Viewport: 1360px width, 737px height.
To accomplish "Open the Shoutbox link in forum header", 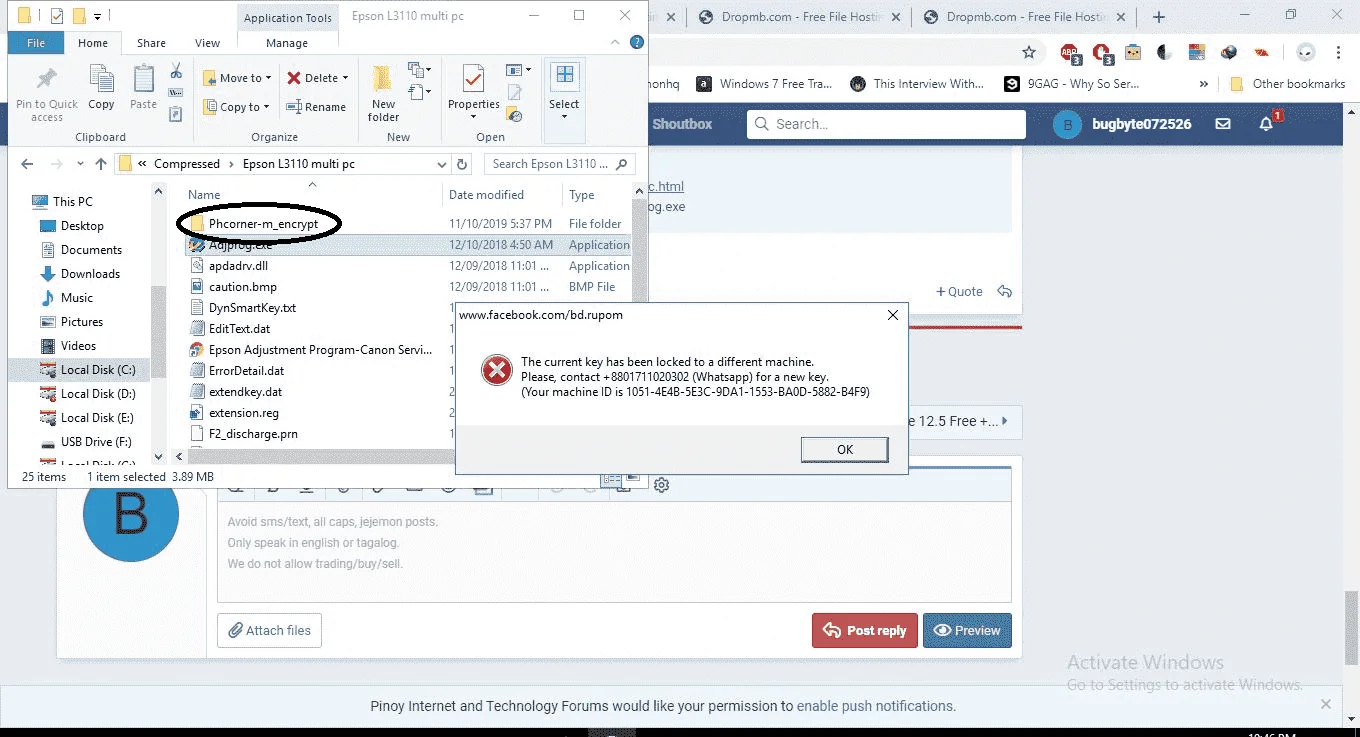I will 682,124.
